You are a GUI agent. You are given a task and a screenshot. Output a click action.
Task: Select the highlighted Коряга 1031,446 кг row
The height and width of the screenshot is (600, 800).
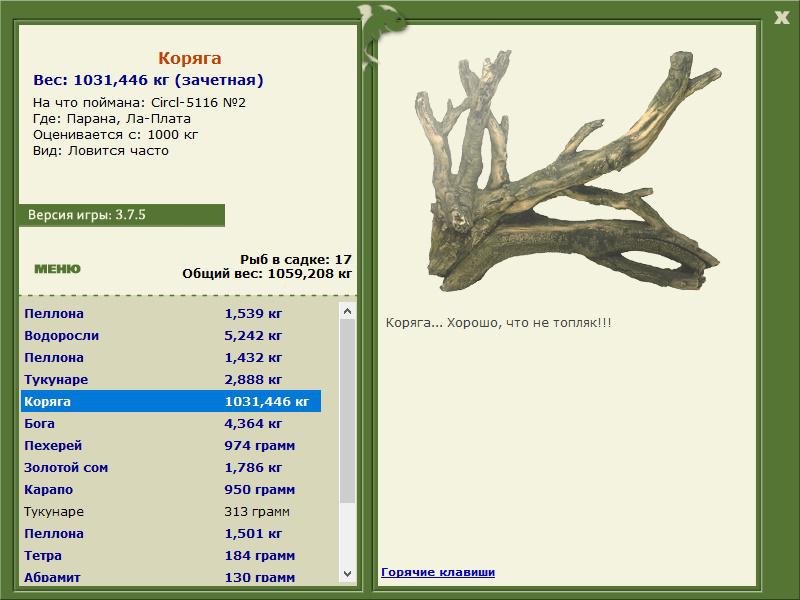coord(171,402)
